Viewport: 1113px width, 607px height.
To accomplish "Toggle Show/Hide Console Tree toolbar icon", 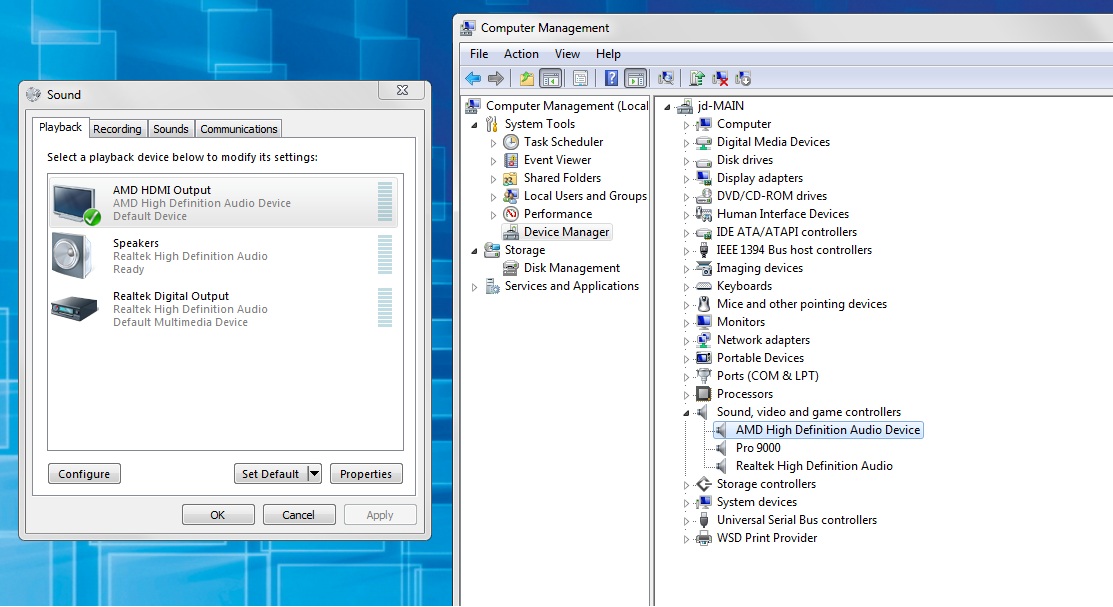I will (551, 78).
